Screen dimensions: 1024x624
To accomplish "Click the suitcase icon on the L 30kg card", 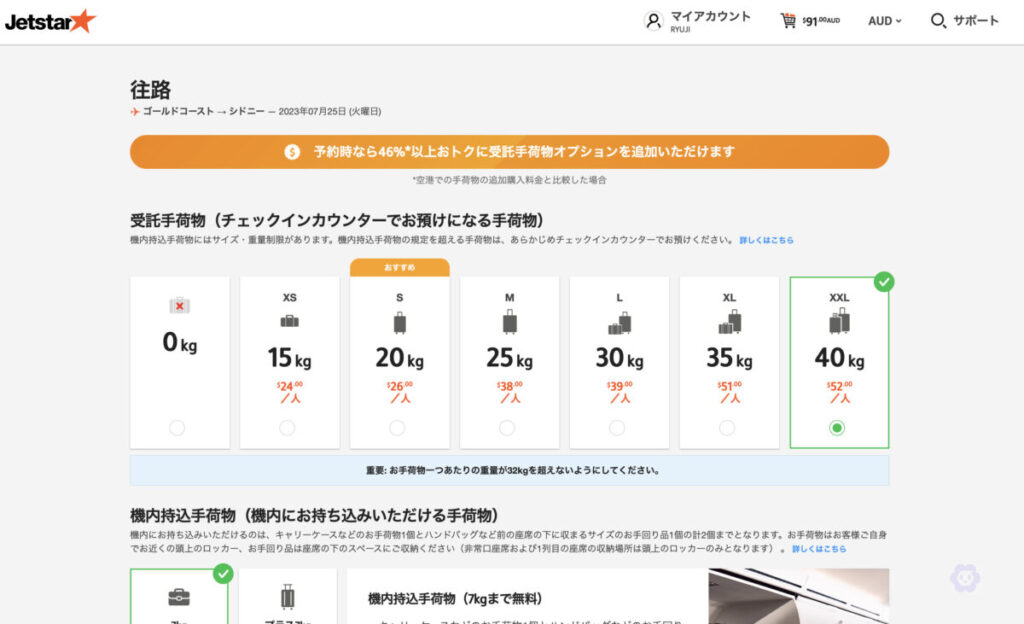I will point(619,322).
